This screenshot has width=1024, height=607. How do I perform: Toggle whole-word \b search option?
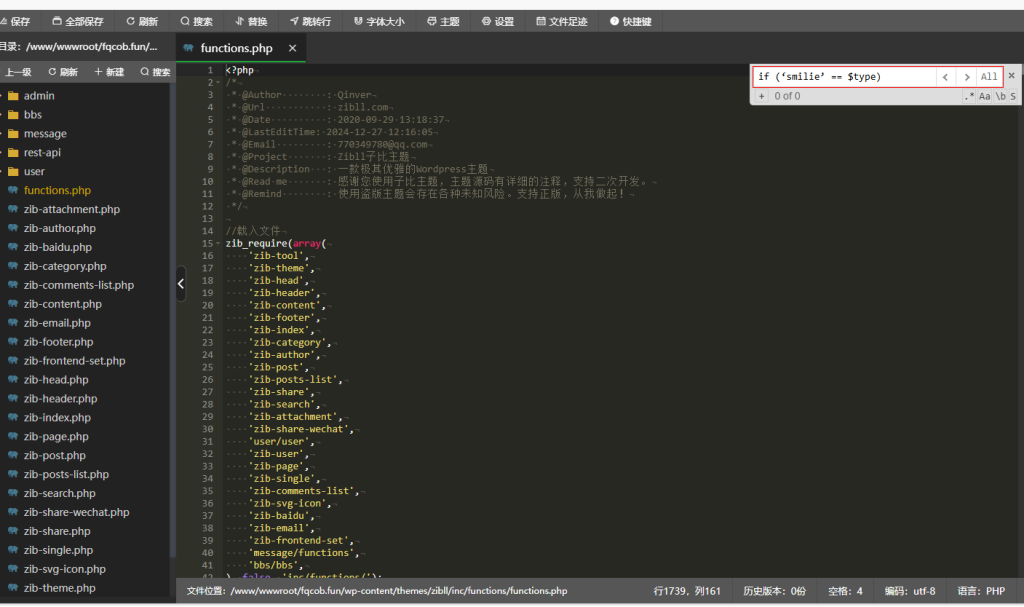[x=1000, y=96]
